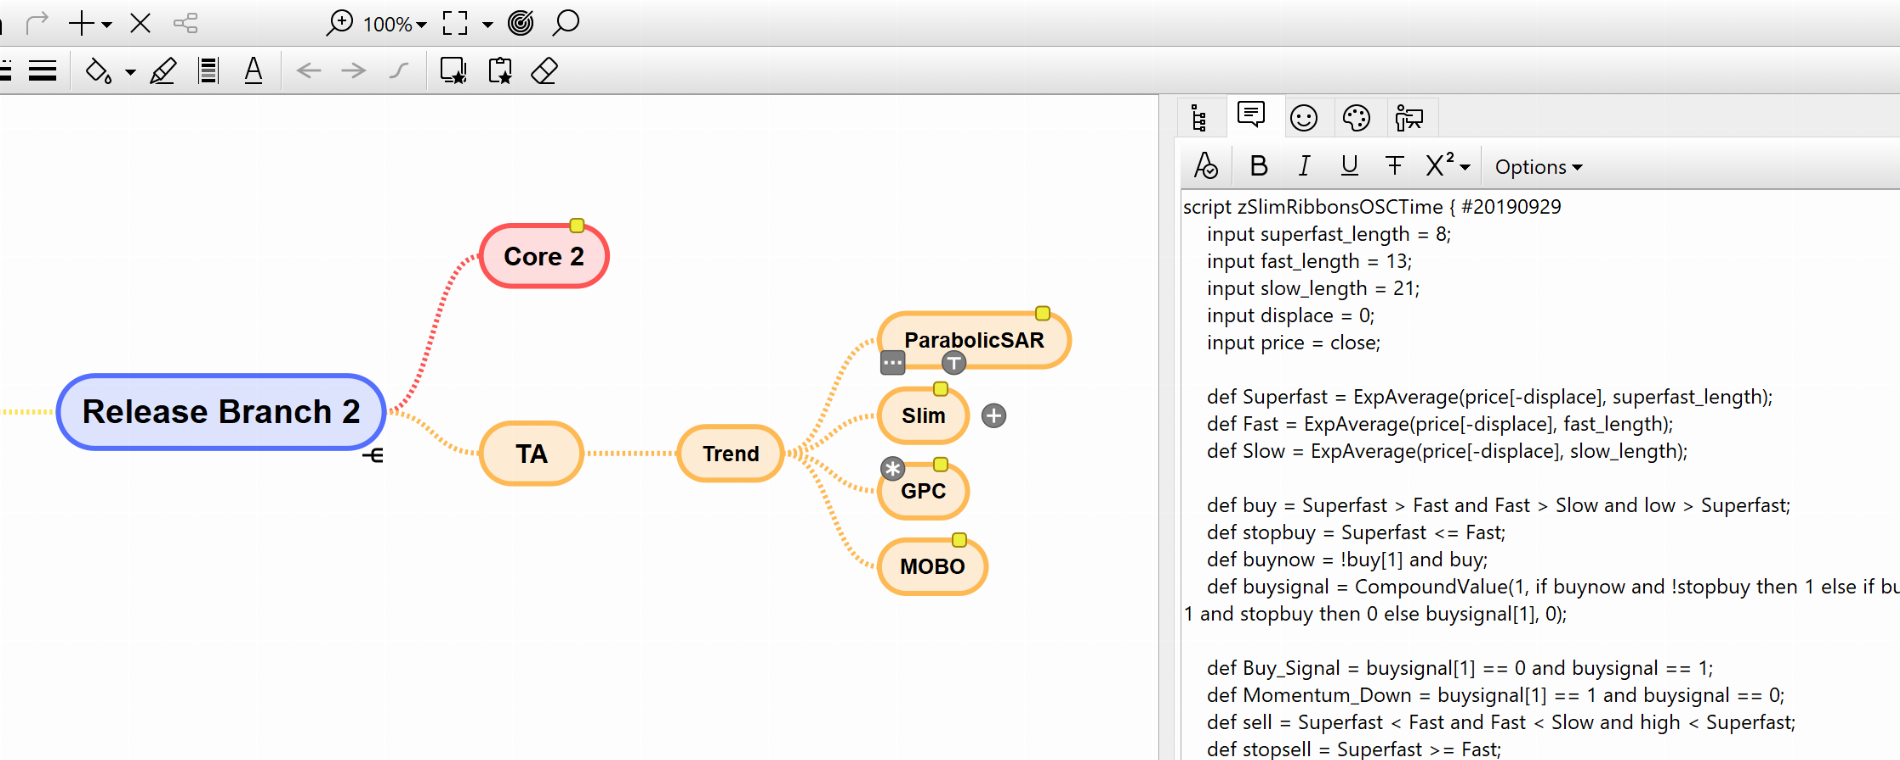Select the Release Branch 2 node
This screenshot has height=760, width=1900.
coord(221,412)
